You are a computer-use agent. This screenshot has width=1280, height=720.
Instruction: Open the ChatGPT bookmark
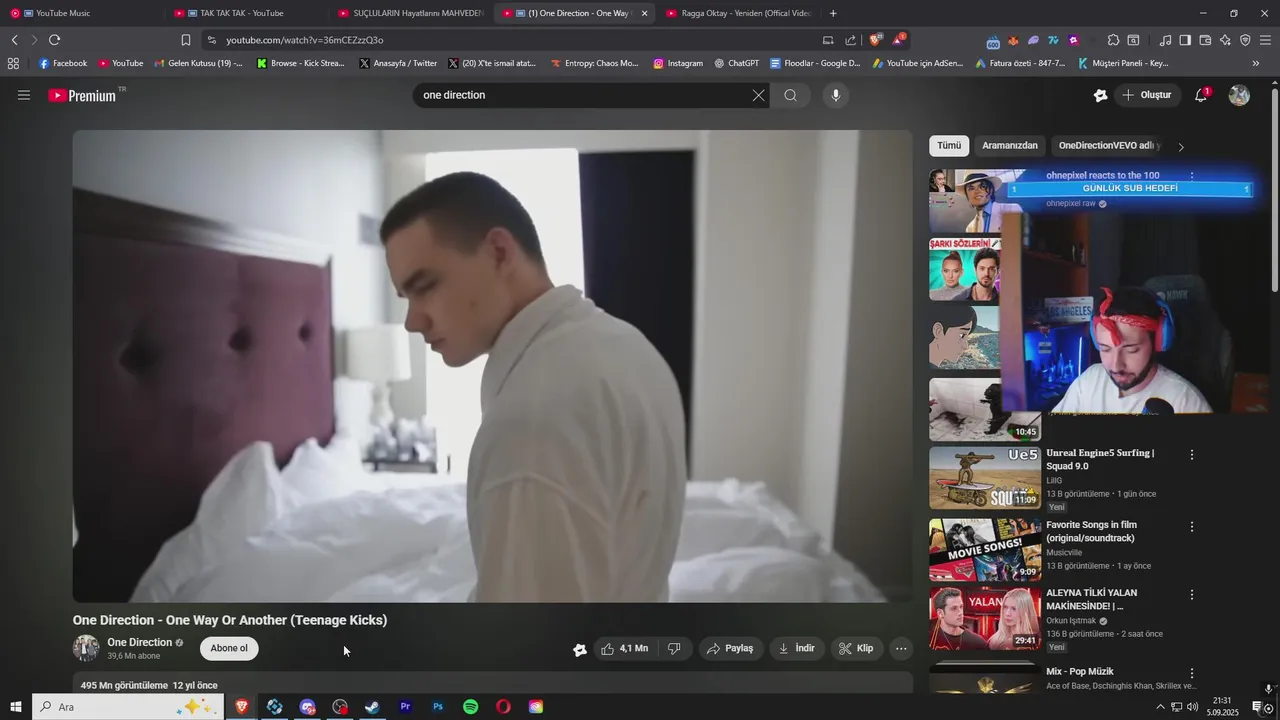click(x=737, y=63)
